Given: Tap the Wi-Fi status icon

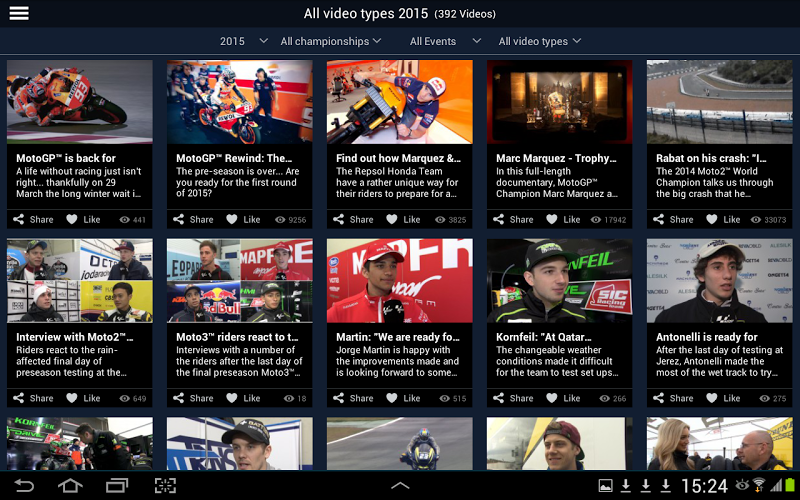Looking at the screenshot, I should (x=759, y=485).
